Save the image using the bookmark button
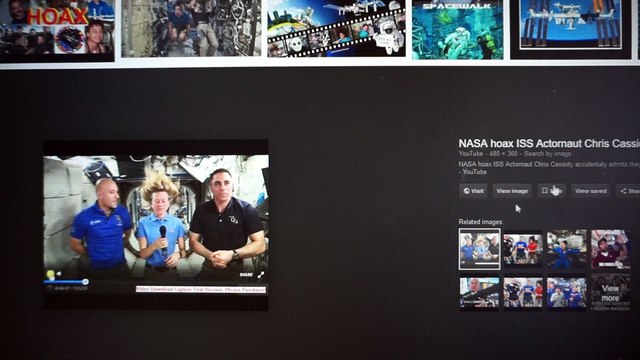The width and height of the screenshot is (640, 360). pos(551,191)
